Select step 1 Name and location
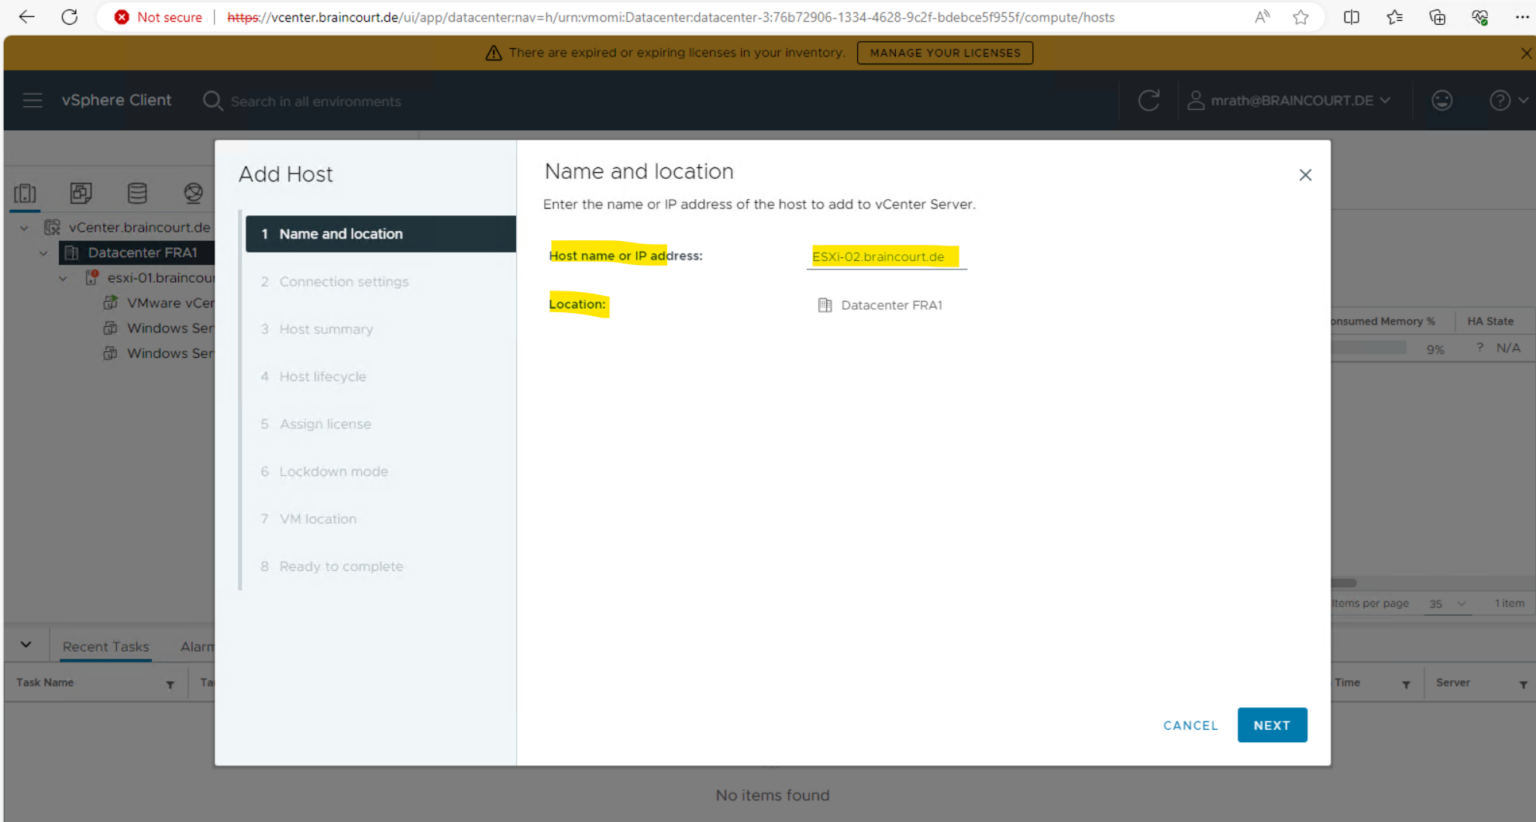Screen dimensions: 1536x822 click(x=380, y=234)
